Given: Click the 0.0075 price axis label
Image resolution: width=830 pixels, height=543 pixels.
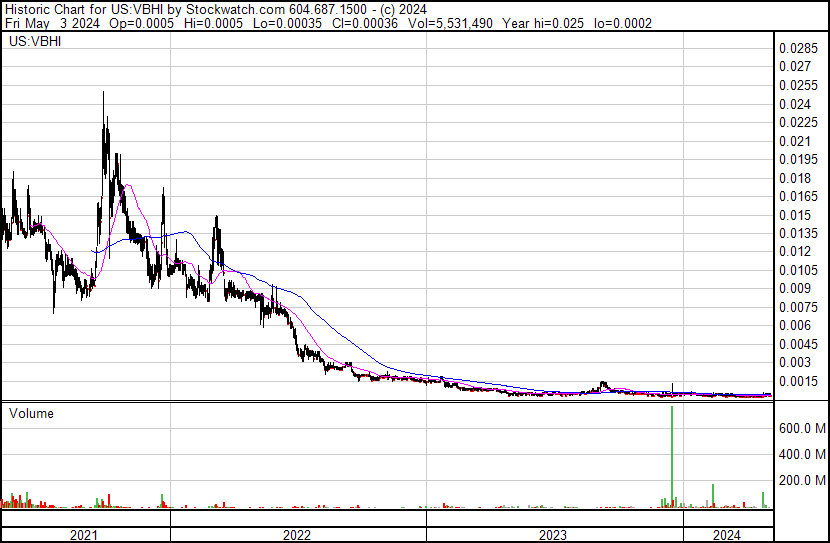Looking at the screenshot, I should pyautogui.click(x=797, y=307).
